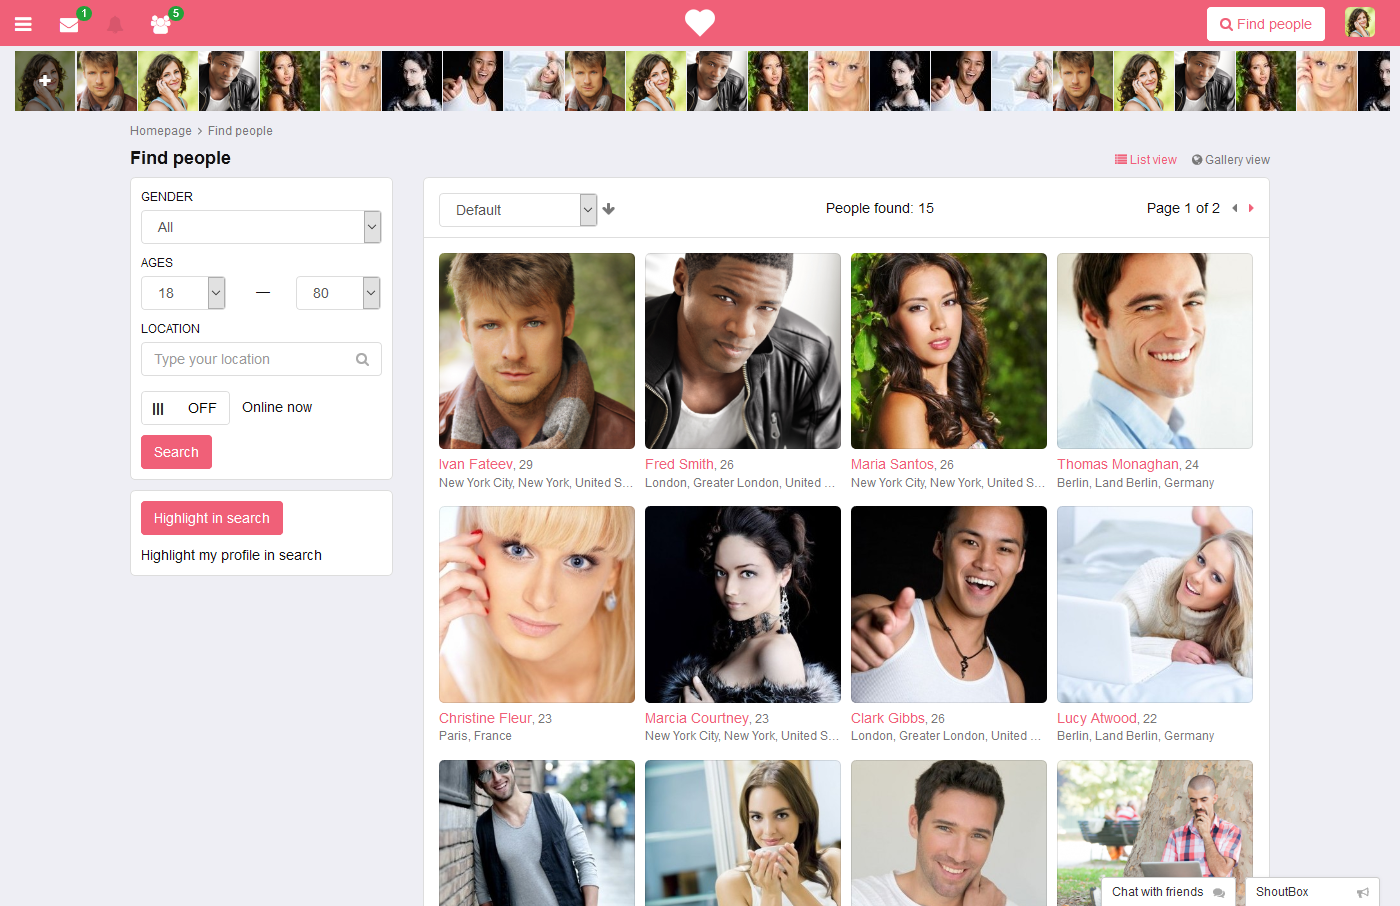
Task: Click Thomas Monaghan's profile photo
Action: pyautogui.click(x=1155, y=351)
